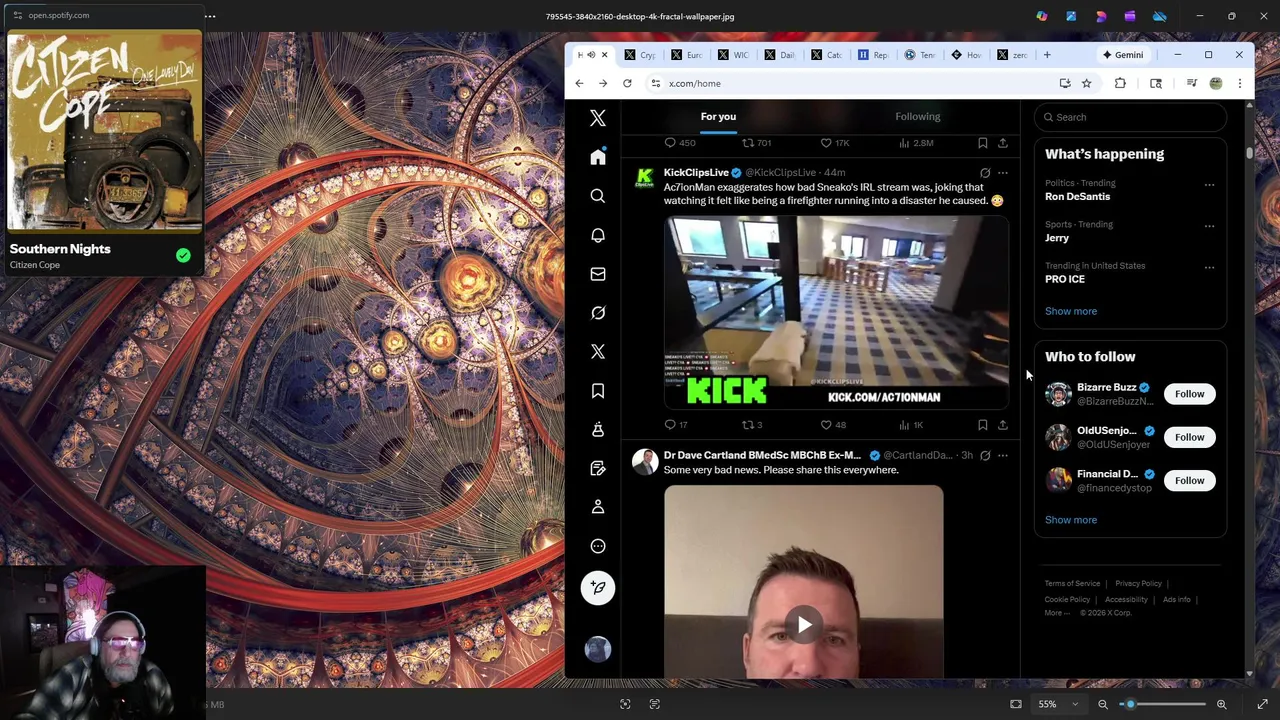
Task: Toggle fit-to-window in Photos viewer
Action: (x=1016, y=704)
